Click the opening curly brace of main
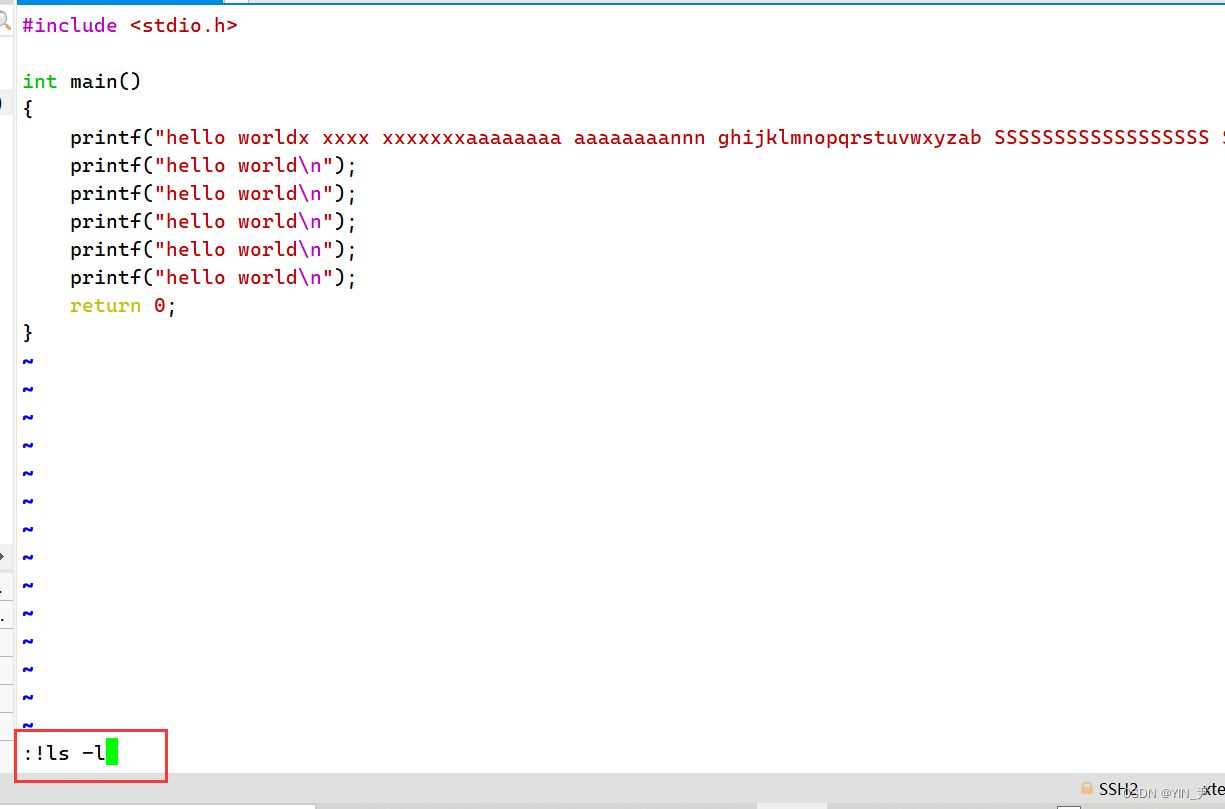The image size is (1225, 809). [x=28, y=109]
